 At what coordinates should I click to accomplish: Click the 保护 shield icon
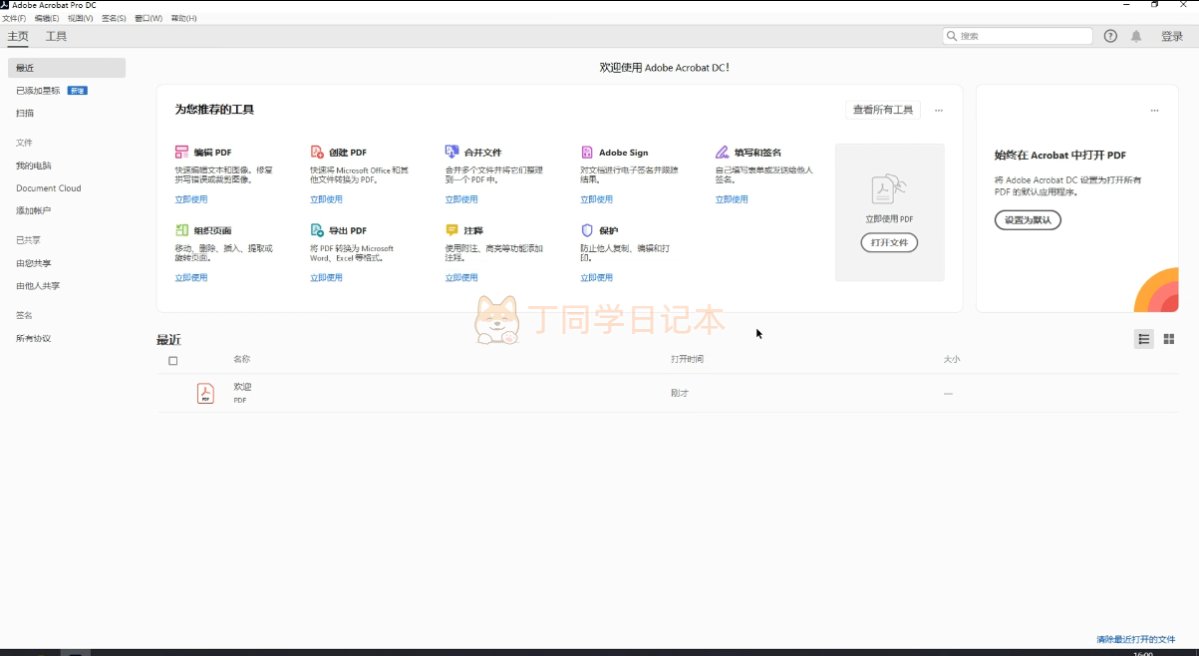pos(587,230)
